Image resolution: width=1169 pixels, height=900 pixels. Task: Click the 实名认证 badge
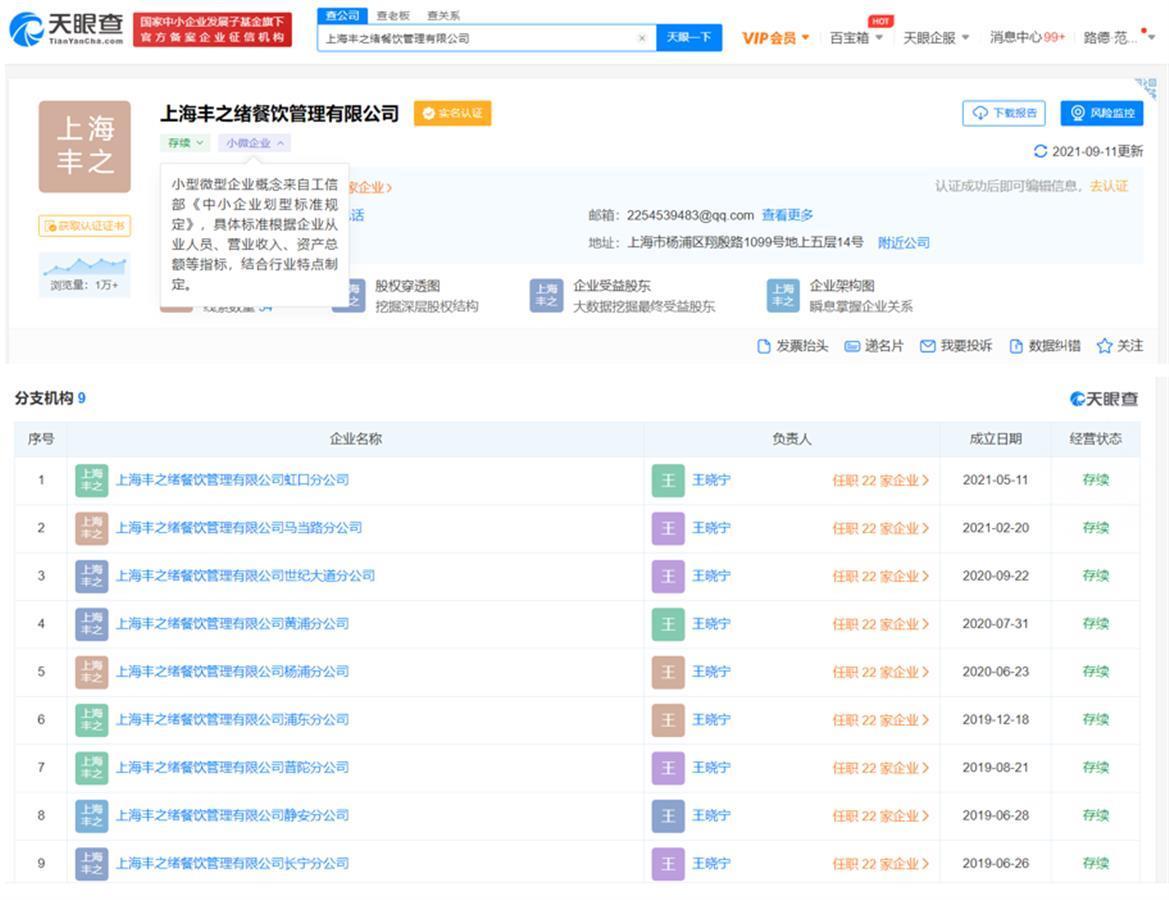pos(453,113)
